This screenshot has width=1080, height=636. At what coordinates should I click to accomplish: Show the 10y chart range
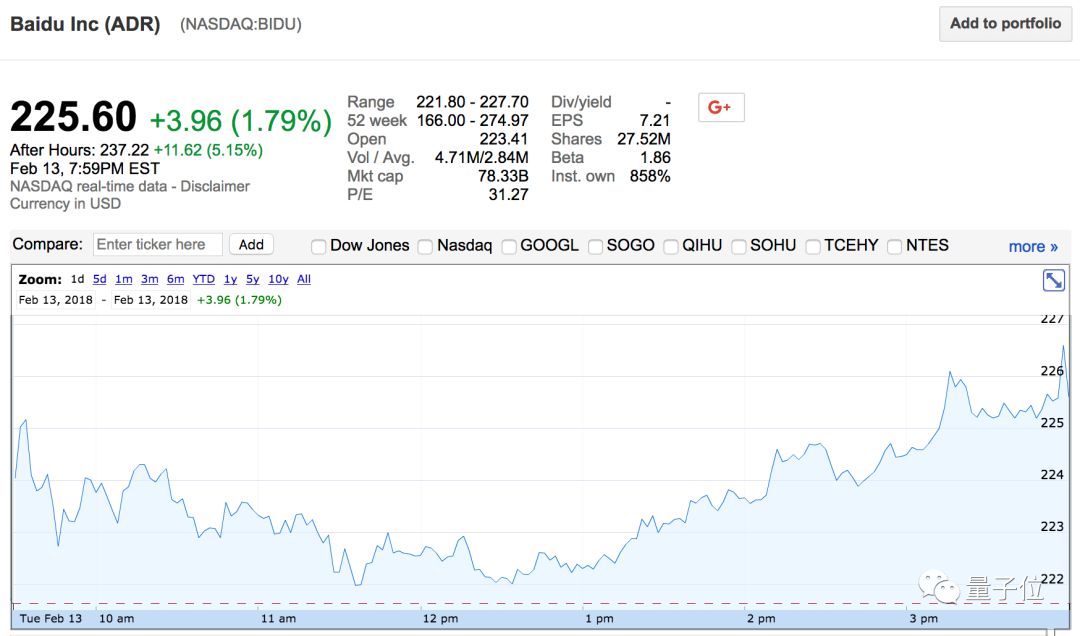[x=278, y=279]
